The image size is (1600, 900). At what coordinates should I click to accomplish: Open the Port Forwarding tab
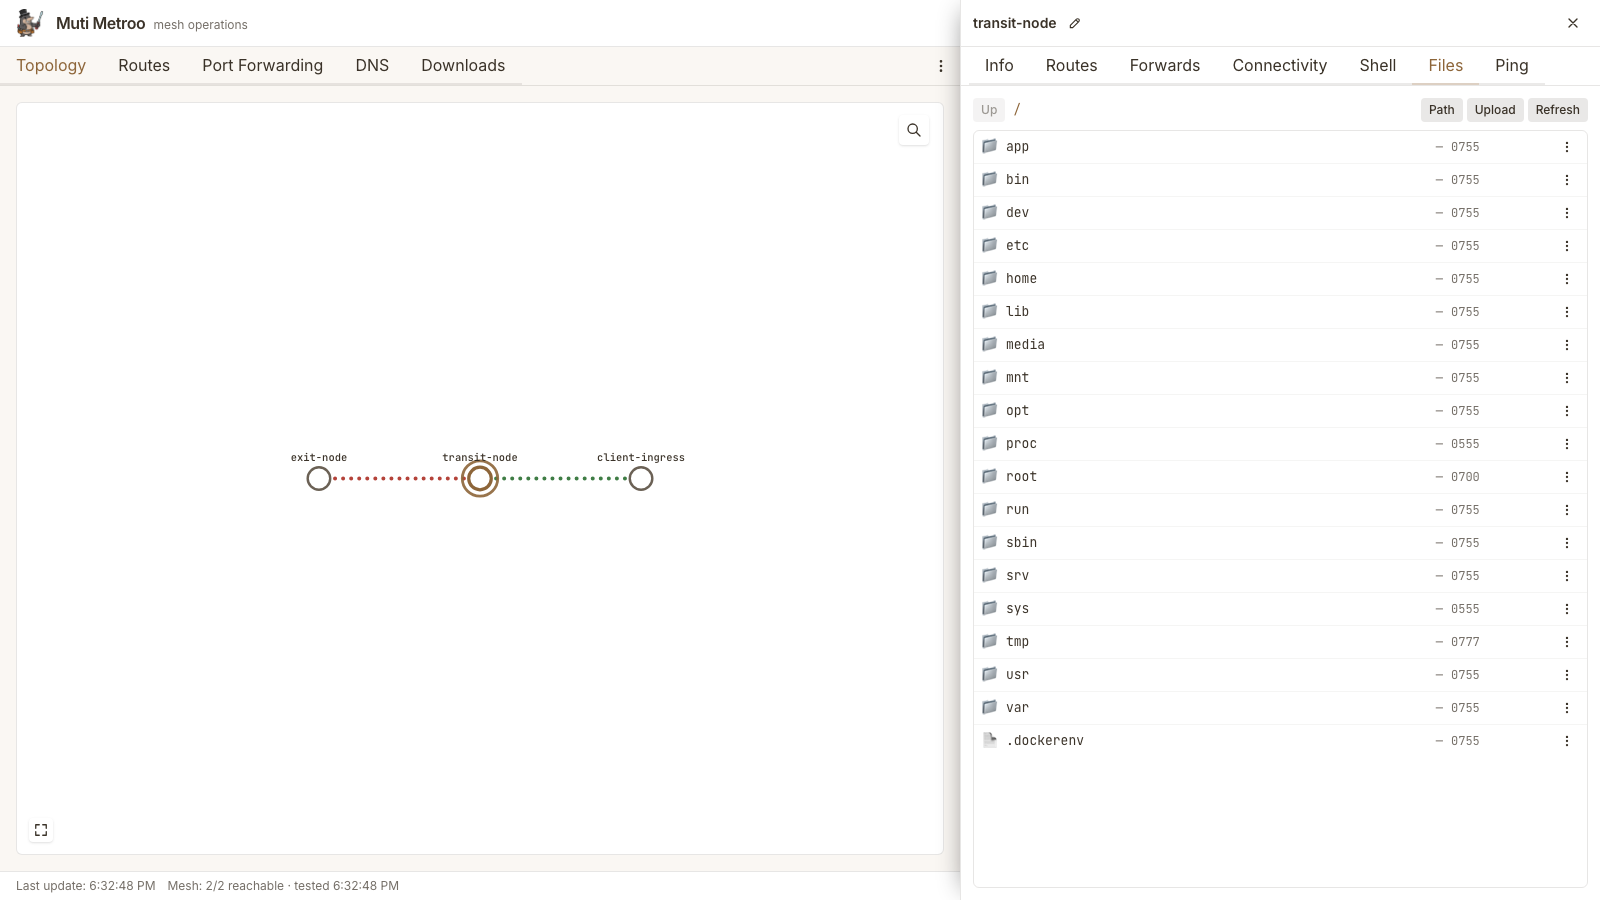[262, 65]
